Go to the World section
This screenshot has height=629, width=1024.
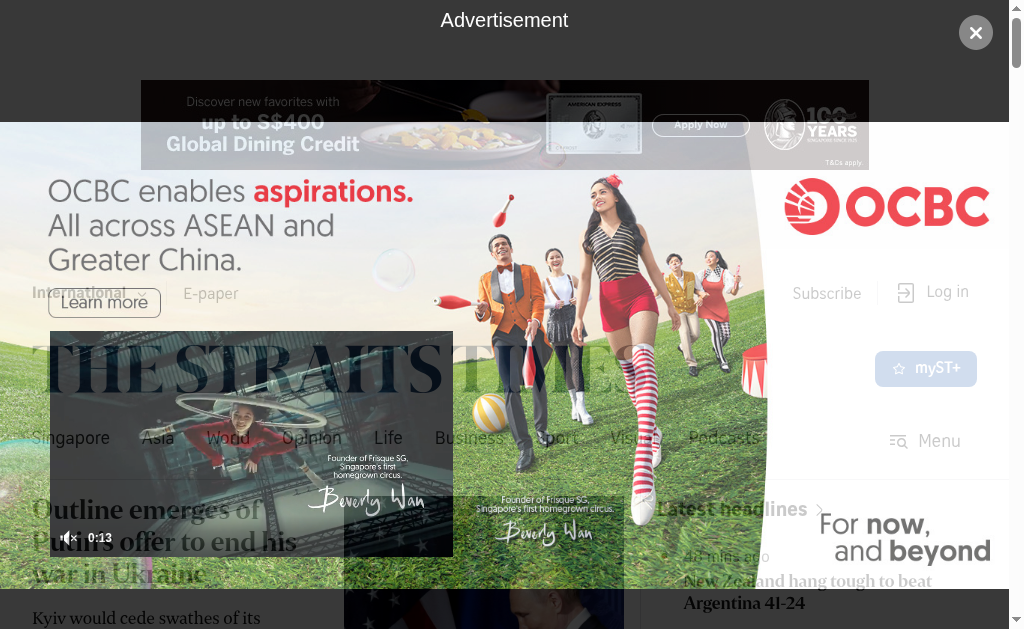point(228,438)
